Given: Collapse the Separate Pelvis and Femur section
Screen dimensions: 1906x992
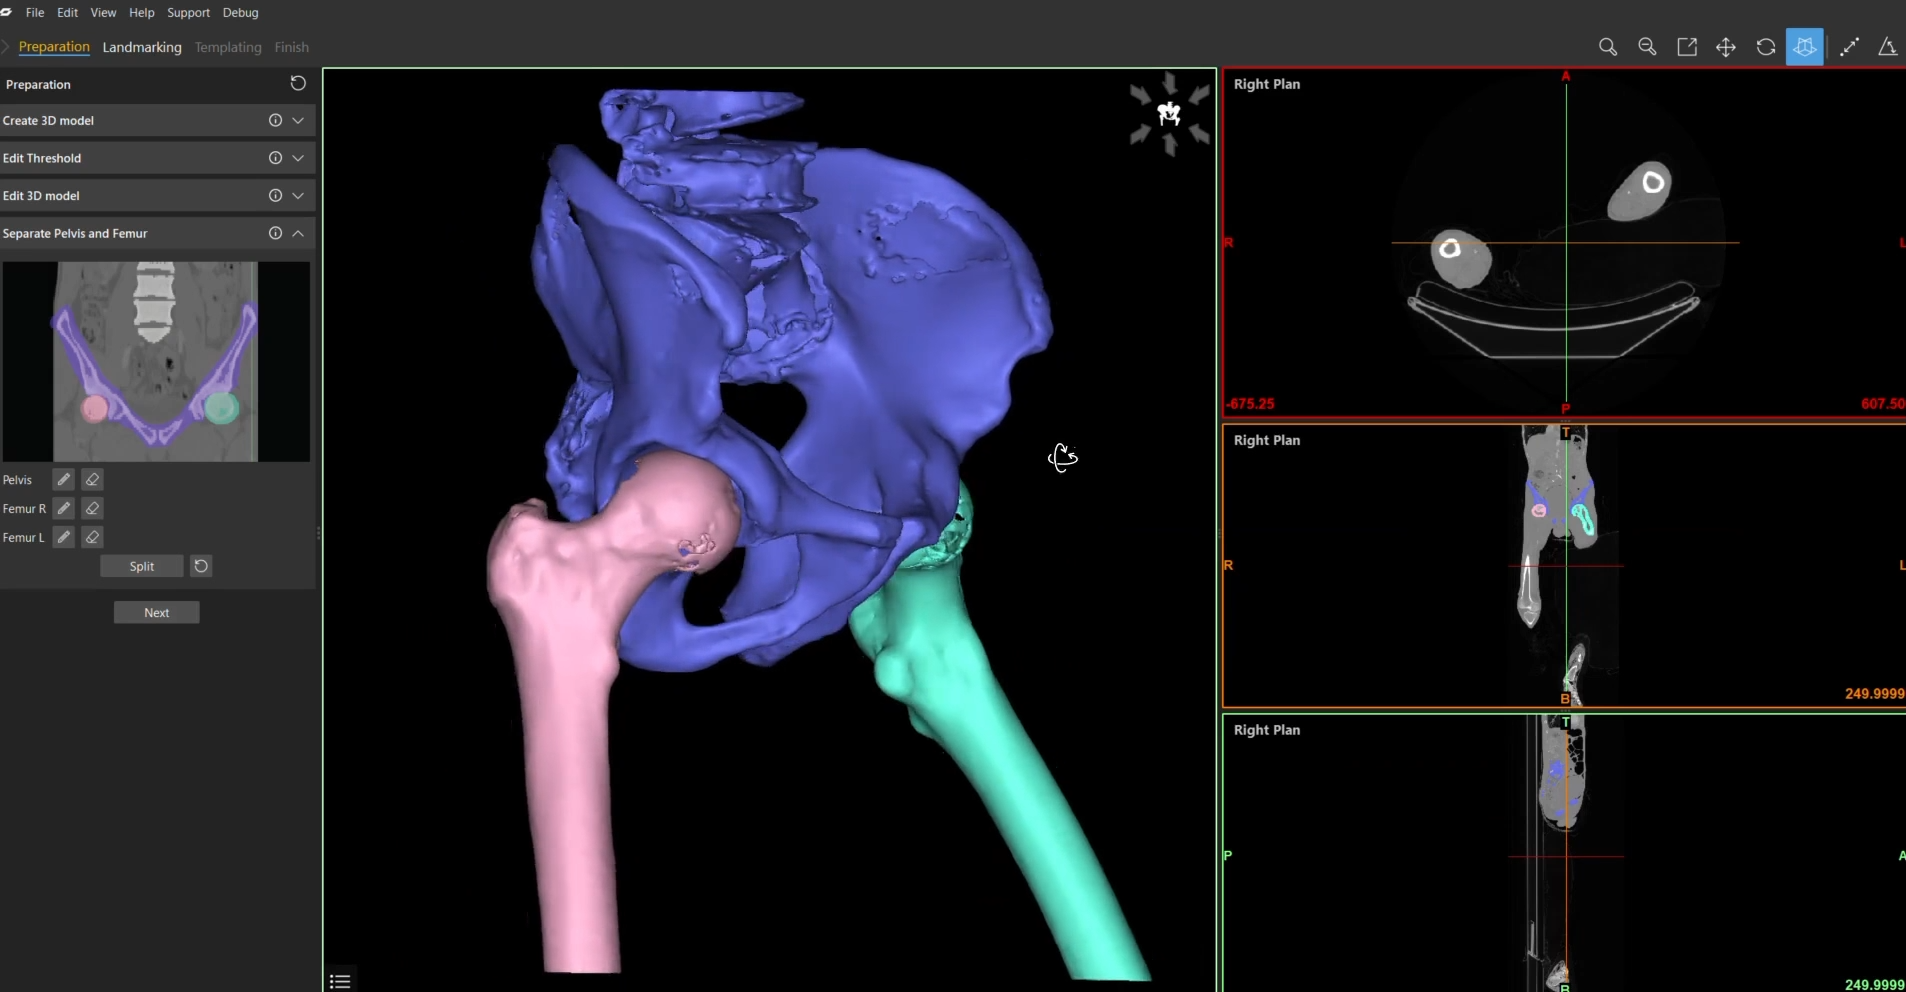Looking at the screenshot, I should [298, 233].
